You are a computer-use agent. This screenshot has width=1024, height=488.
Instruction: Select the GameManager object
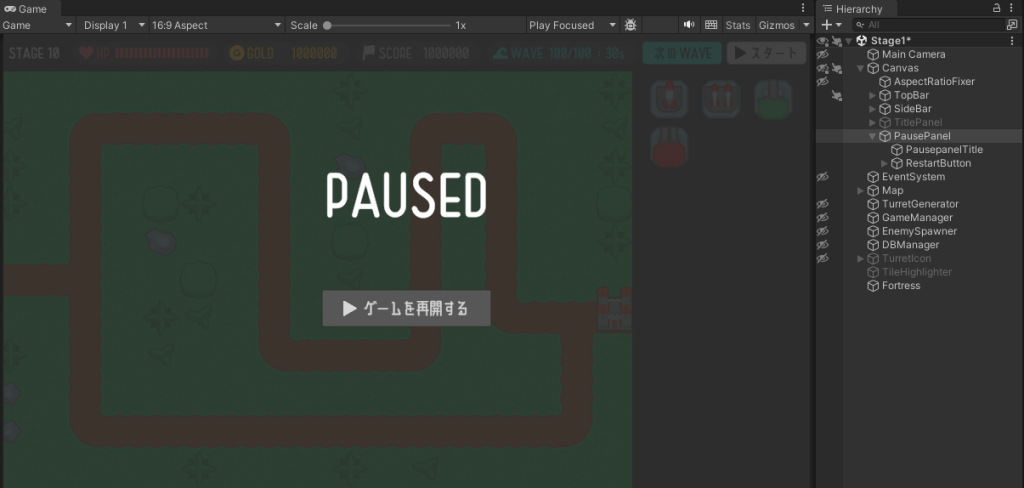[917, 218]
